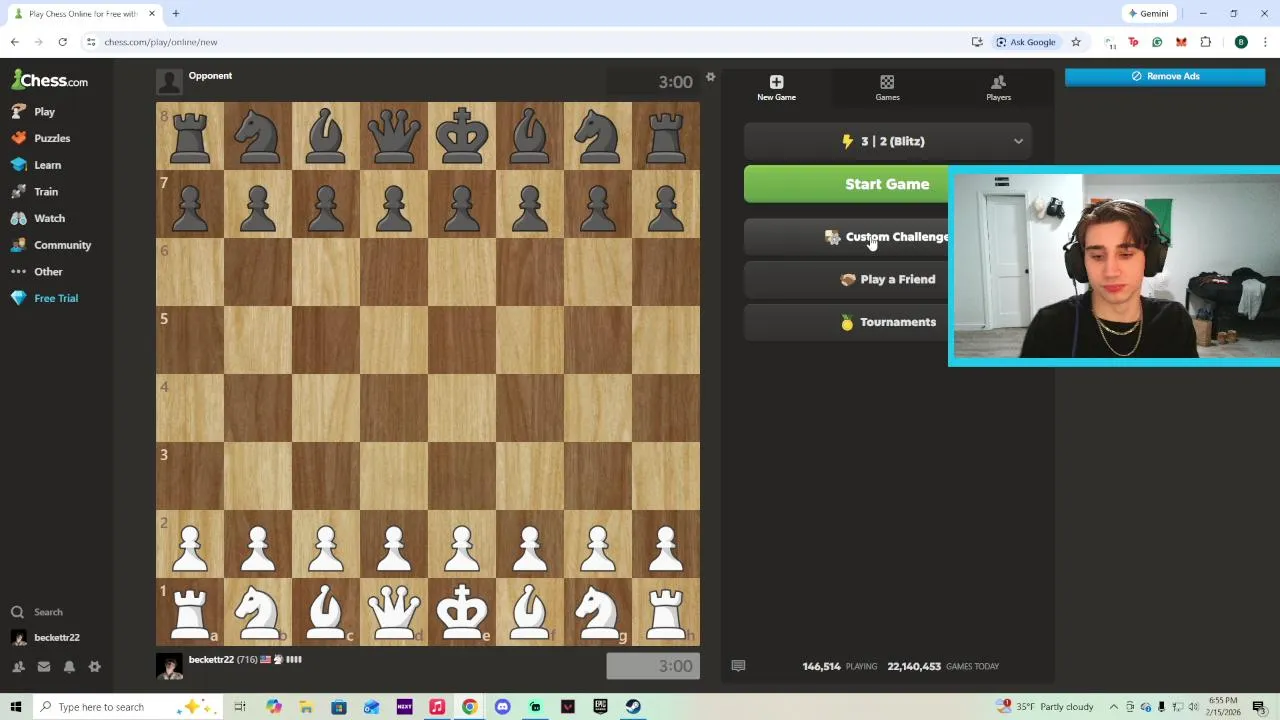The height and width of the screenshot is (720, 1280).
Task: Open the Train section
Action: coord(45,192)
